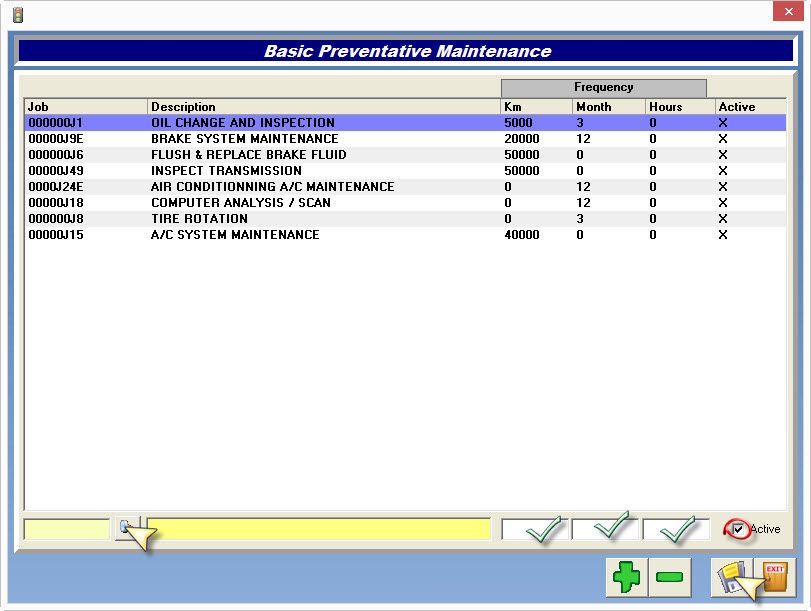811x611 pixels.
Task: Click the 20000 Km value
Action: (x=522, y=139)
